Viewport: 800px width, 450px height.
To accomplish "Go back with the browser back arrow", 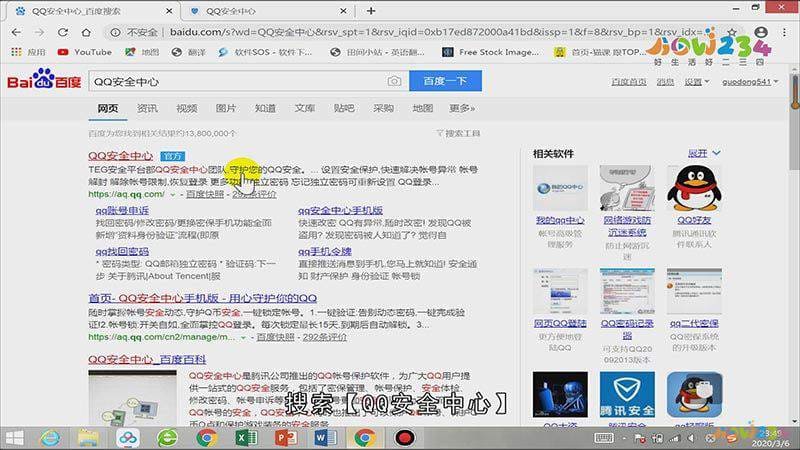I will (16, 32).
